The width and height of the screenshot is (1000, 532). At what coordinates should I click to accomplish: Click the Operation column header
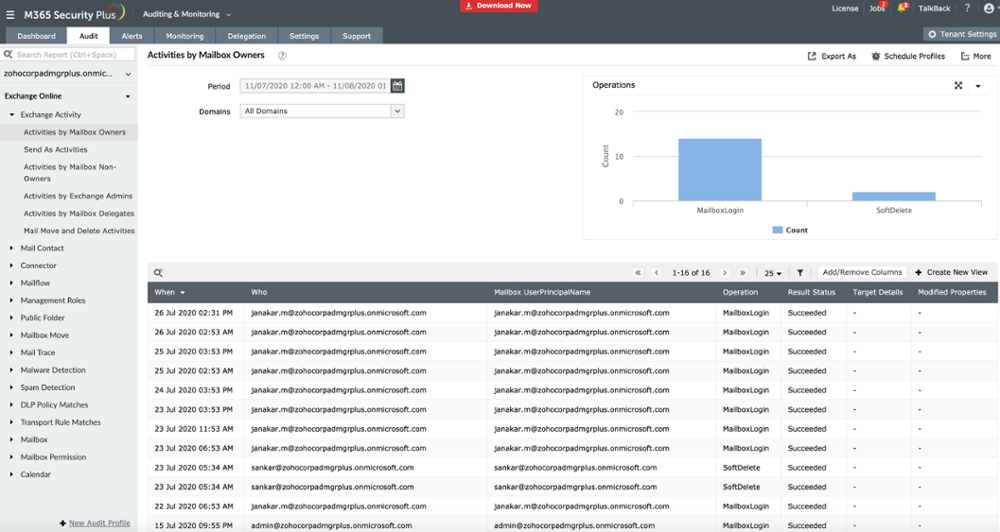tap(740, 292)
